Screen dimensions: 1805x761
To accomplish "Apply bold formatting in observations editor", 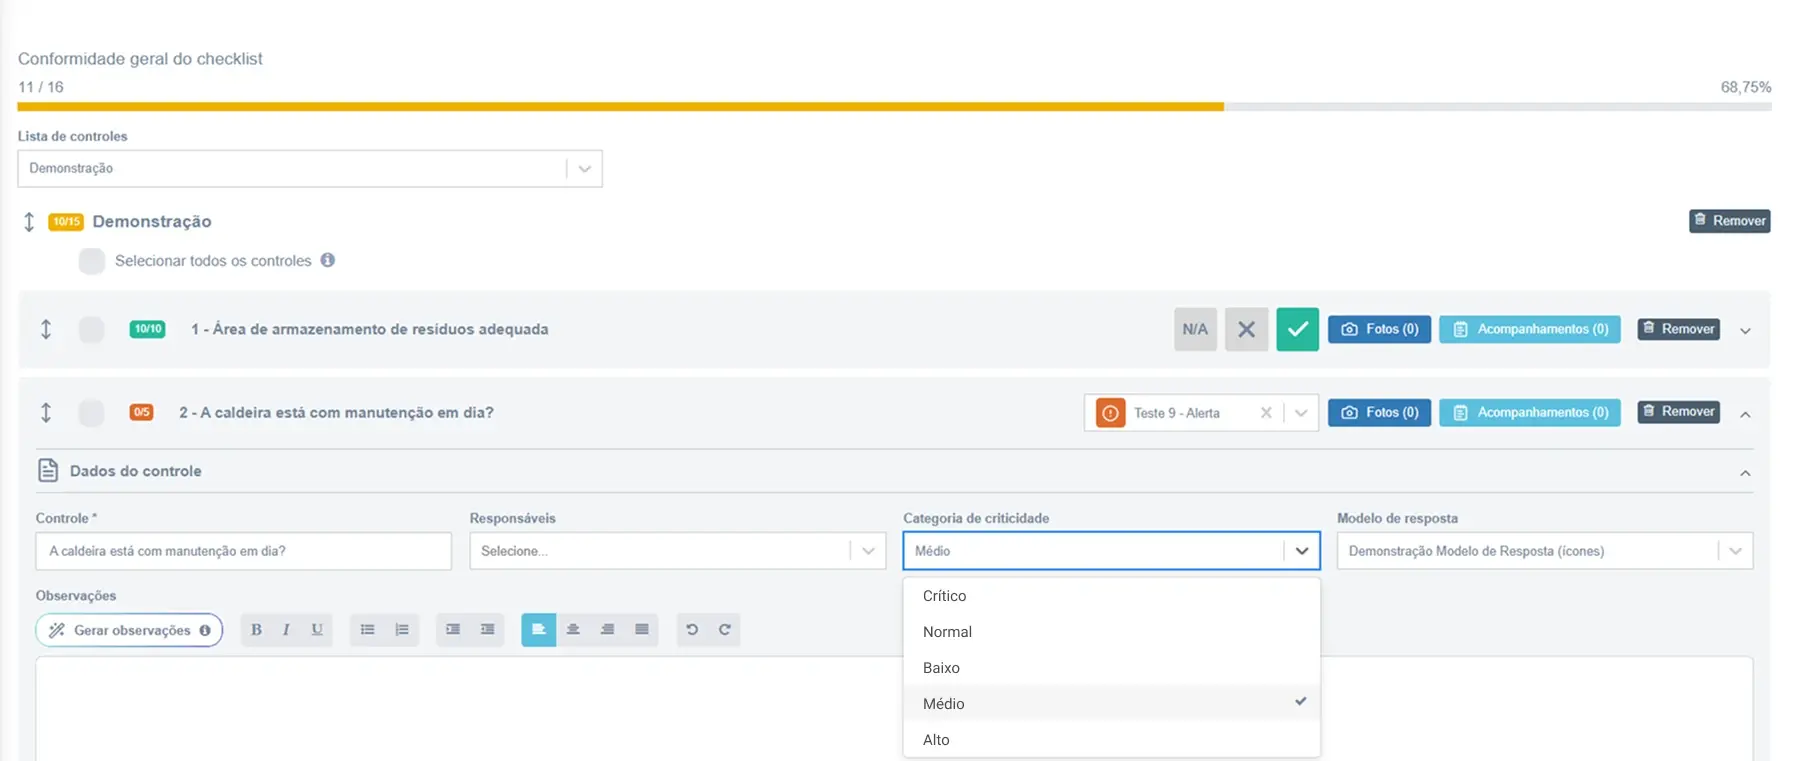I will pyautogui.click(x=256, y=629).
